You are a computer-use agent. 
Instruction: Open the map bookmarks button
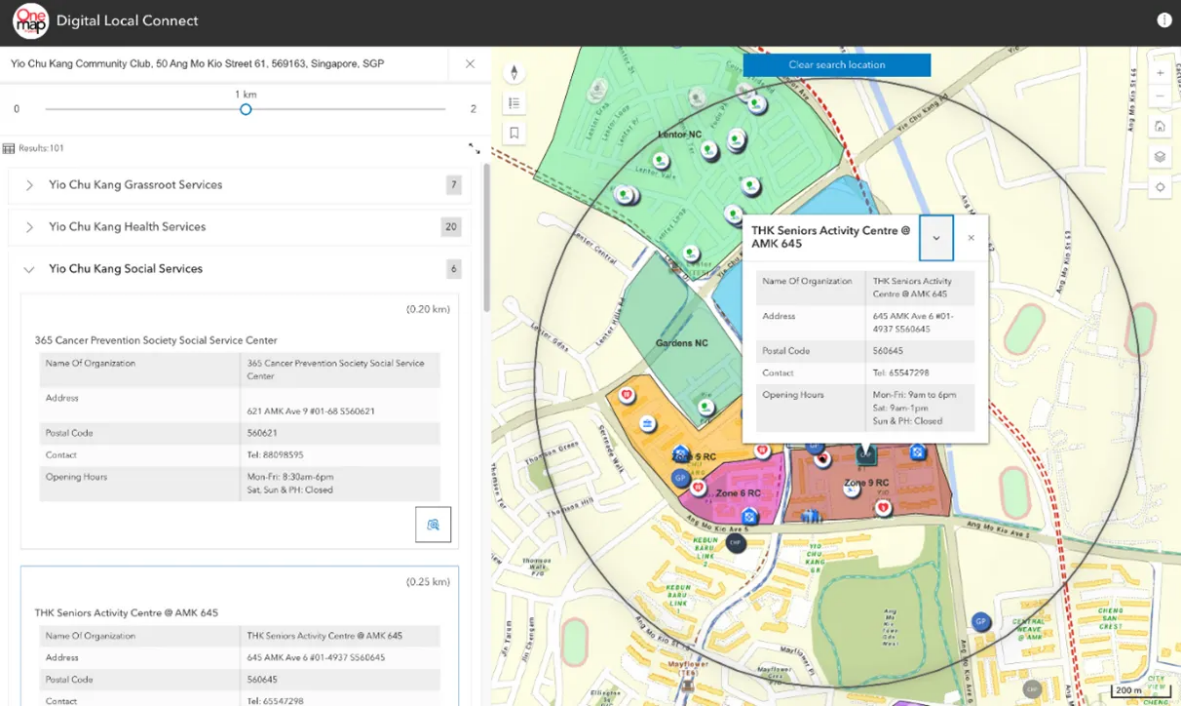pos(514,134)
